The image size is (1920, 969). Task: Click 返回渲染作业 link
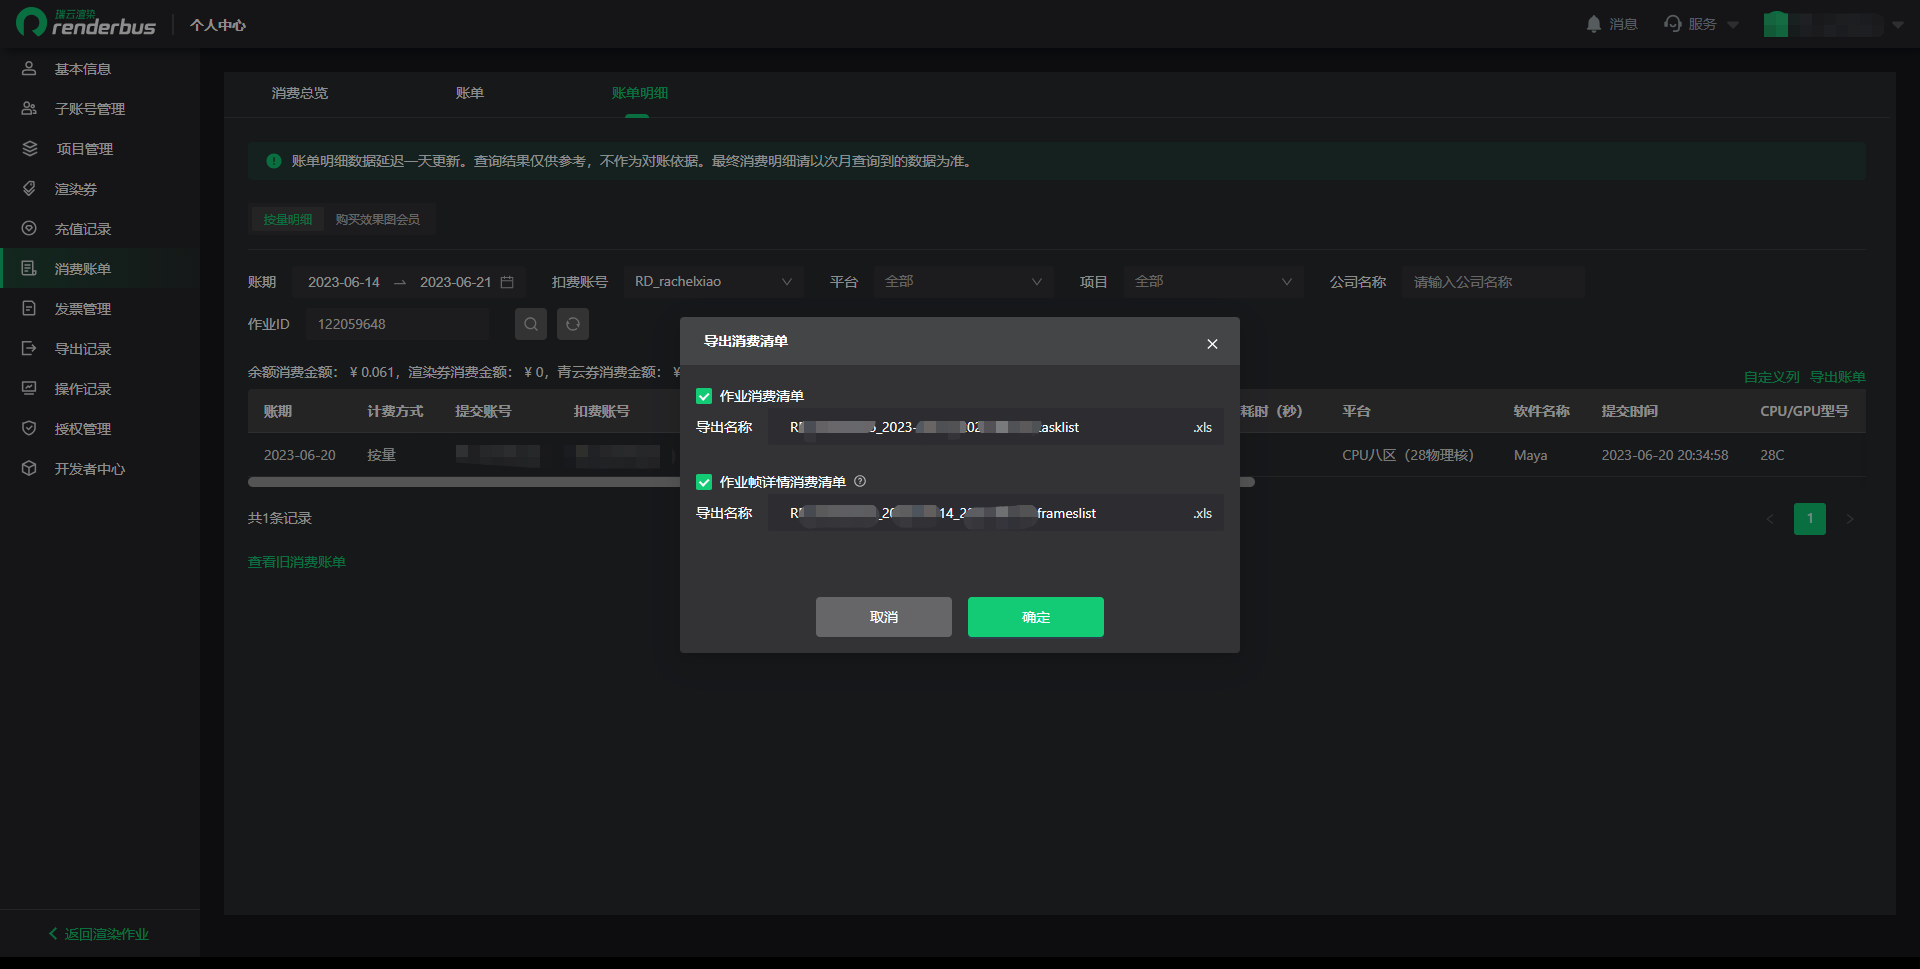coord(99,934)
